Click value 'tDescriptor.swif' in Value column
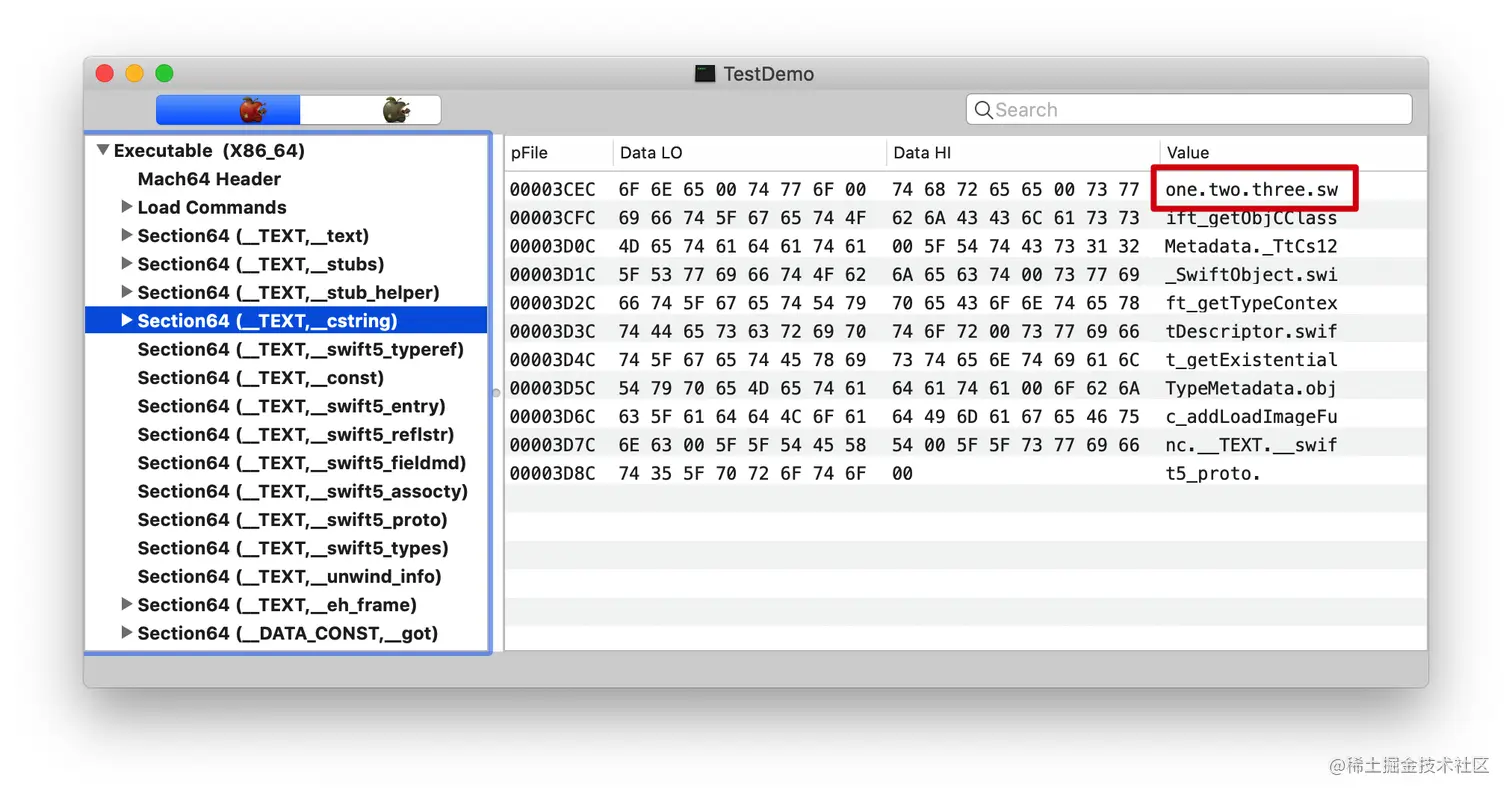This screenshot has height=798, width=1512. click(1251, 331)
